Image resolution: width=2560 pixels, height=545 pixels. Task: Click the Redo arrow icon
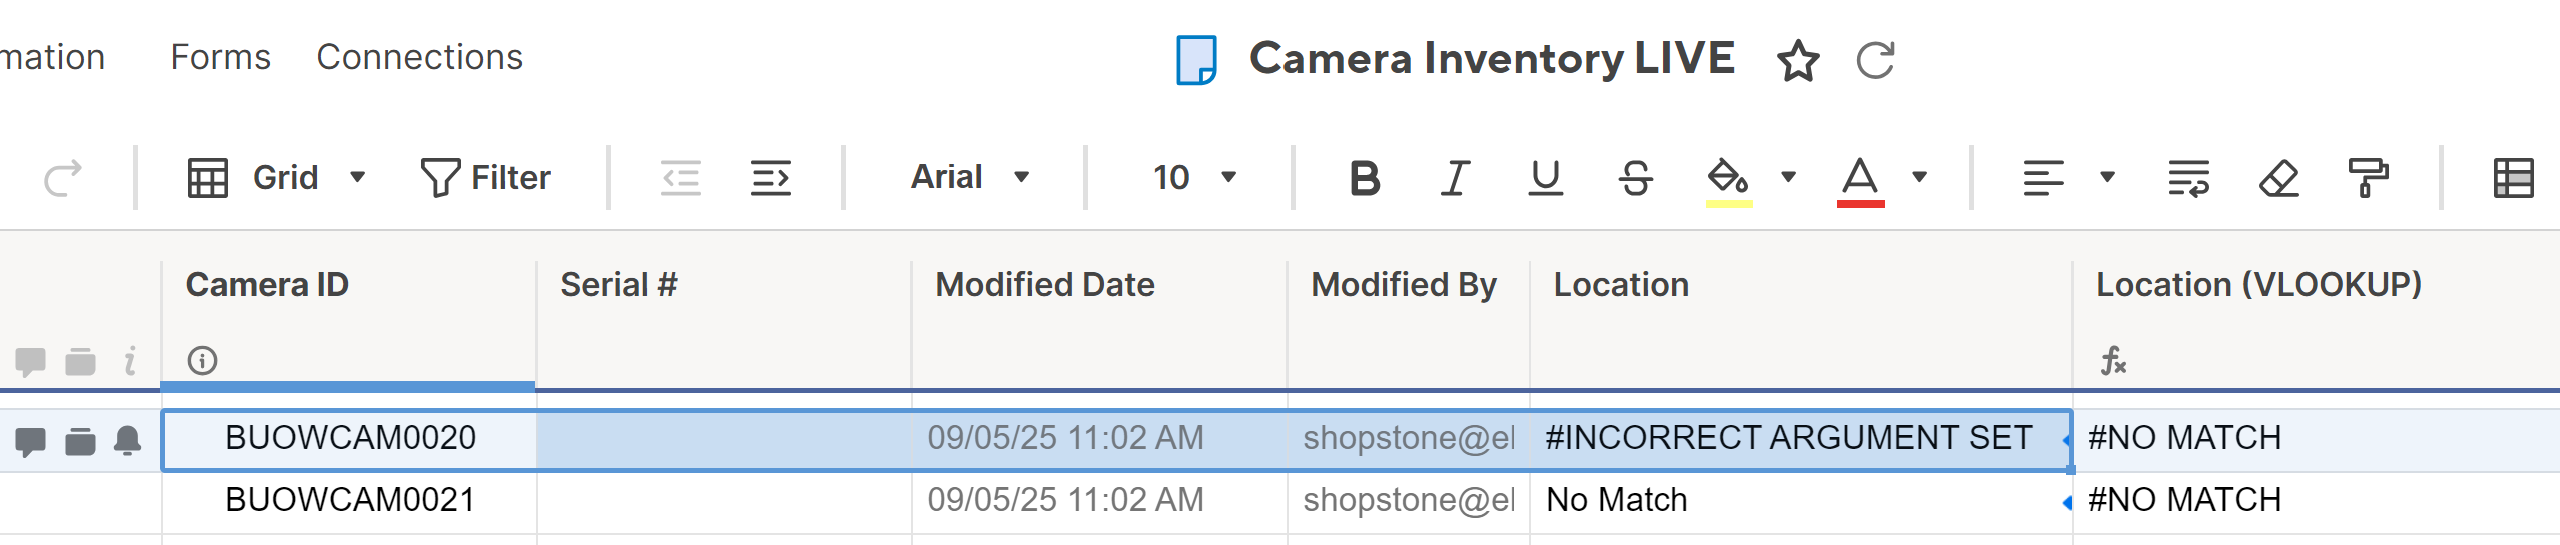click(x=63, y=178)
